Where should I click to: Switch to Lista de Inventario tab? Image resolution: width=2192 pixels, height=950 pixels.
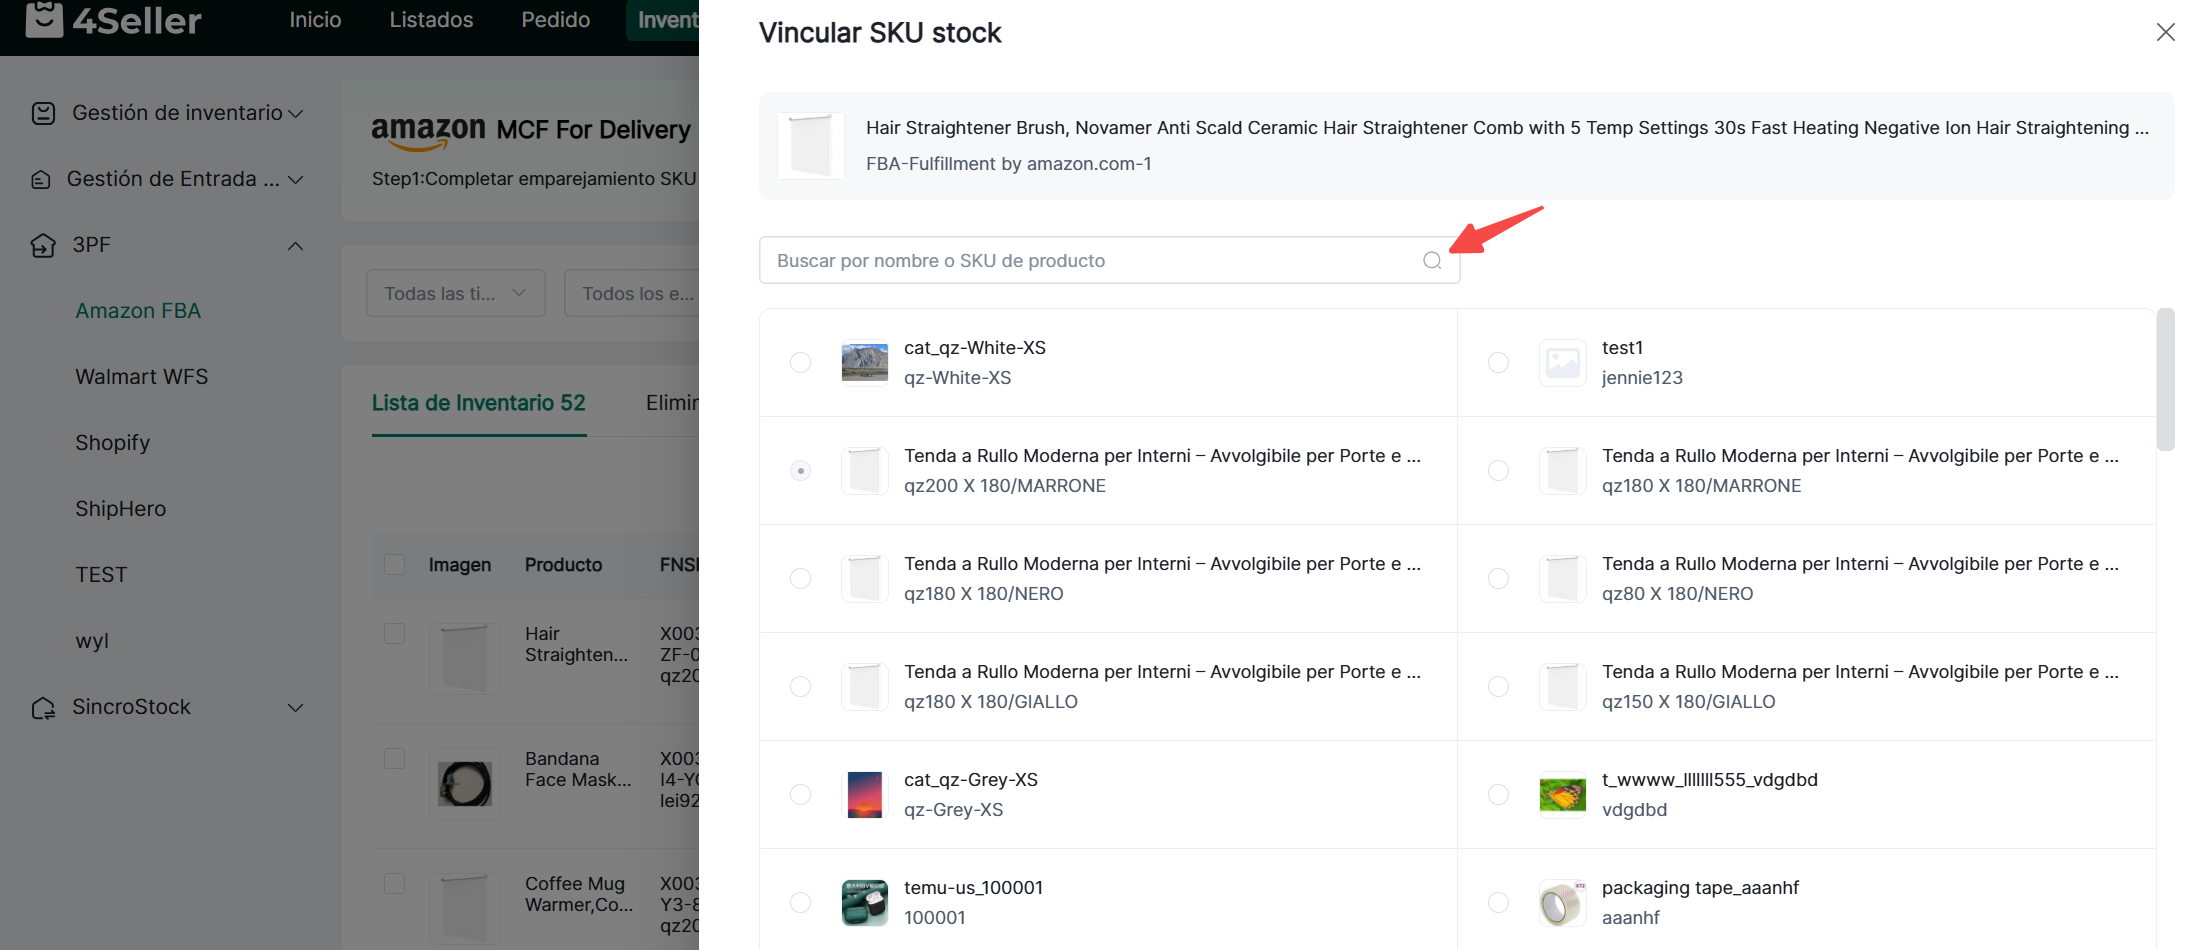pyautogui.click(x=478, y=403)
